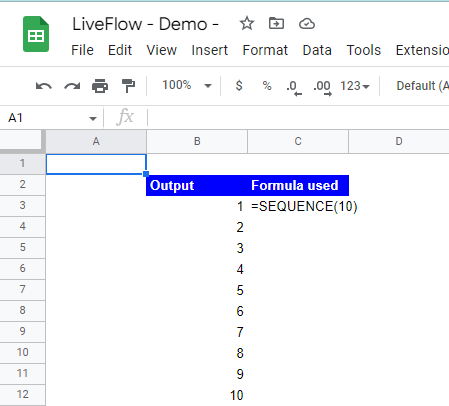The height and width of the screenshot is (406, 449).
Task: Click the formula bar input
Action: pos(298,118)
